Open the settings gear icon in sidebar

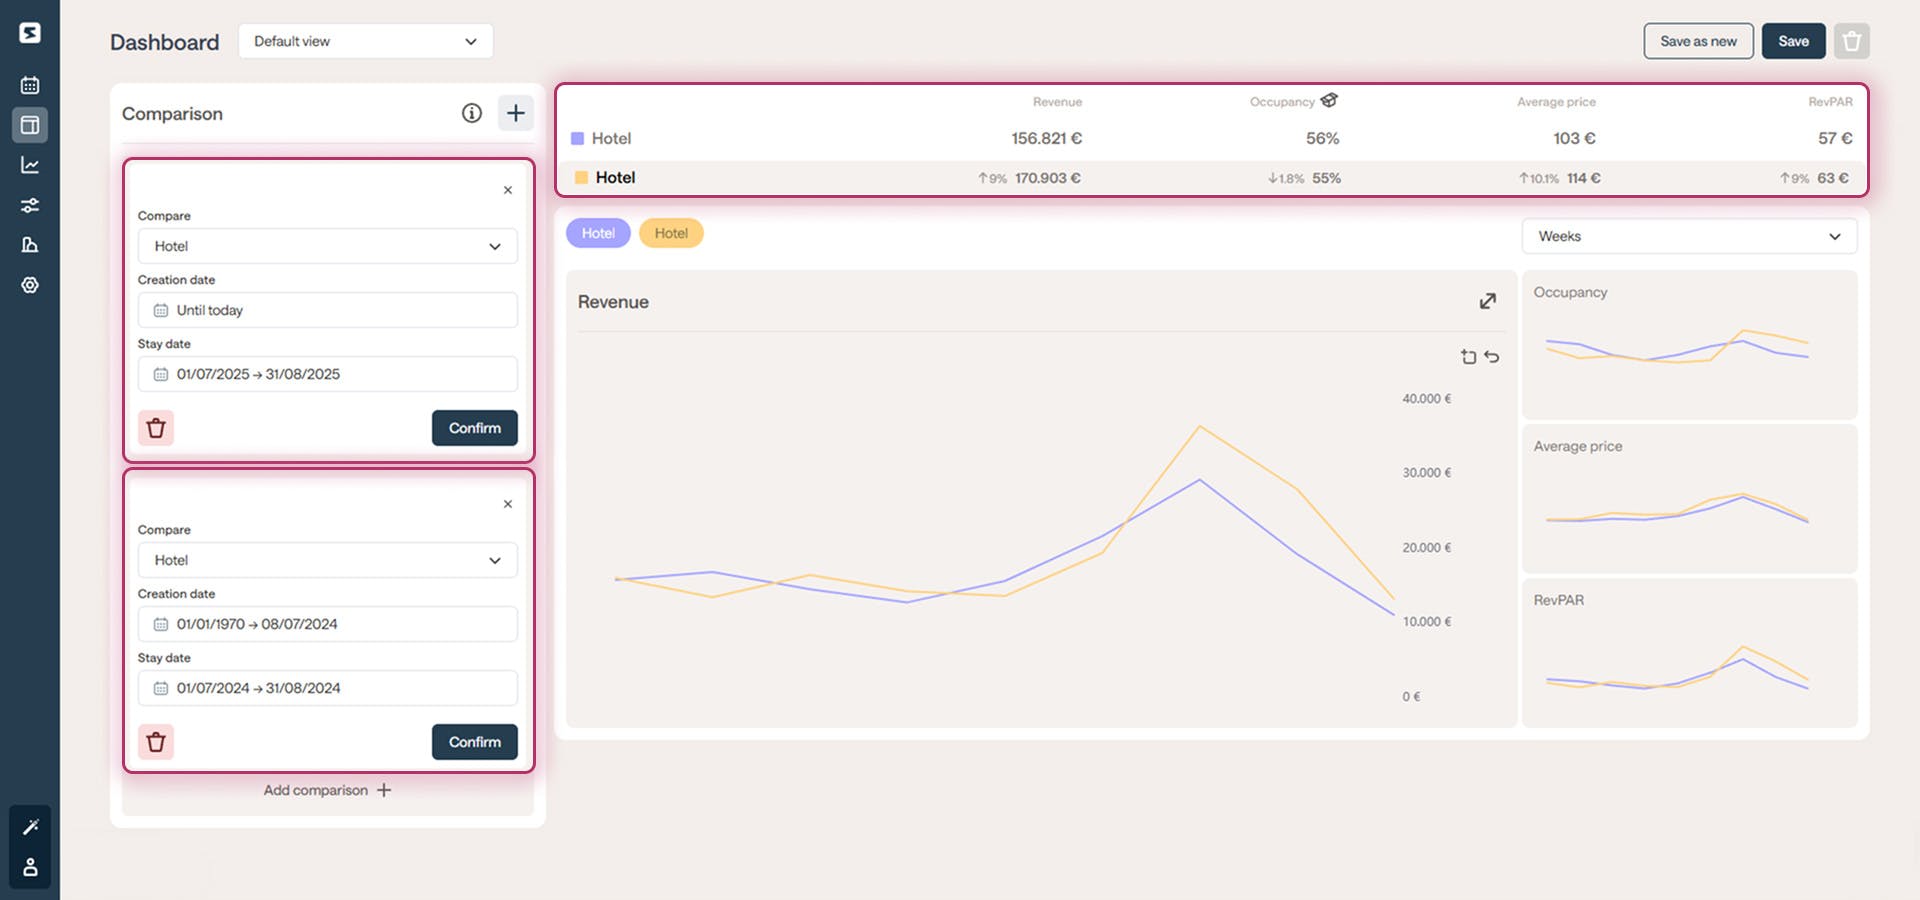30,285
